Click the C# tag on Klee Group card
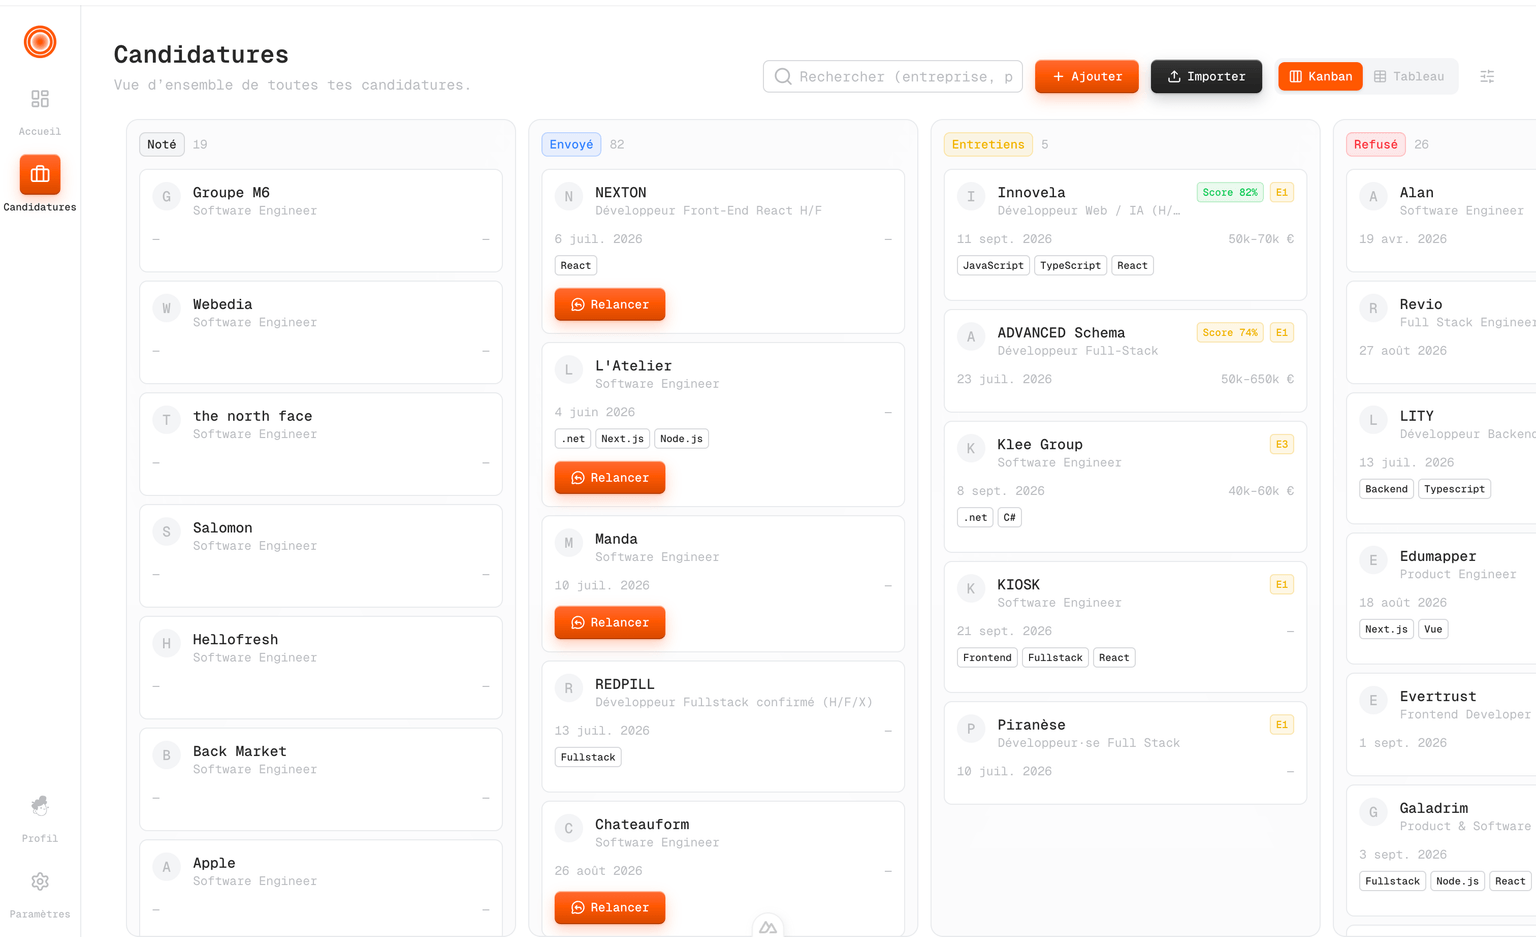Image resolution: width=1536 pixels, height=937 pixels. coord(1010,517)
